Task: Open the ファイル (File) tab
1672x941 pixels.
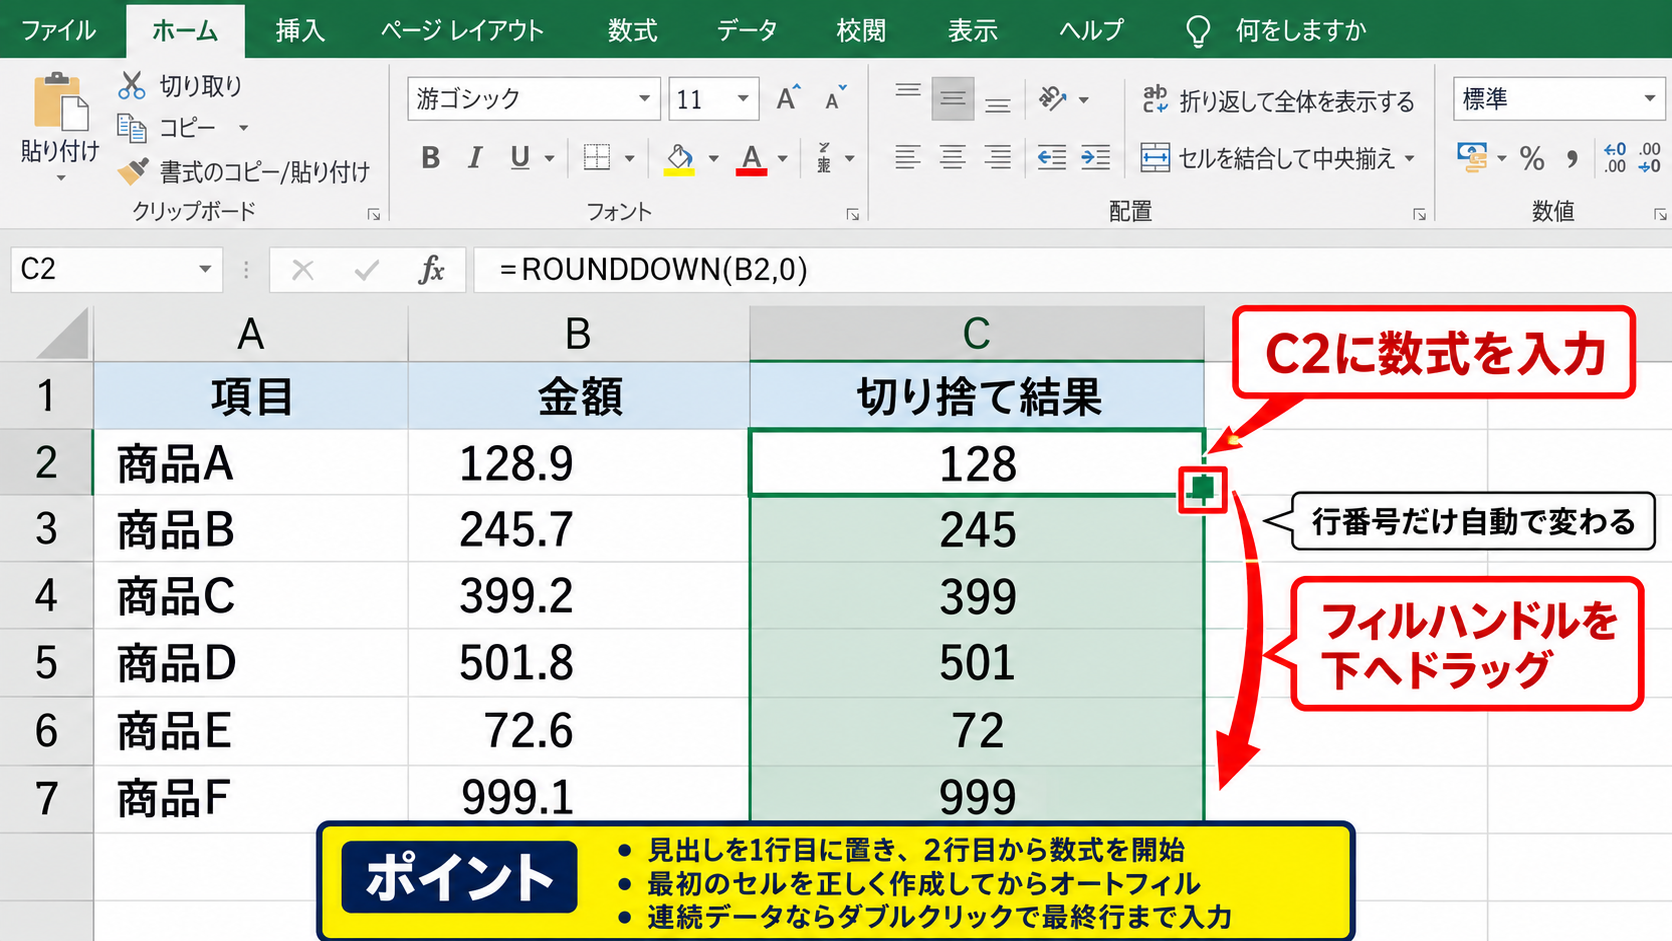Action: (58, 30)
